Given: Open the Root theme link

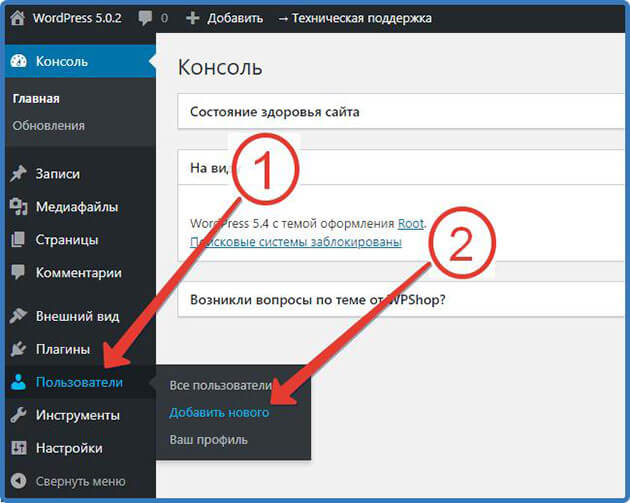Looking at the screenshot, I should coord(411,223).
